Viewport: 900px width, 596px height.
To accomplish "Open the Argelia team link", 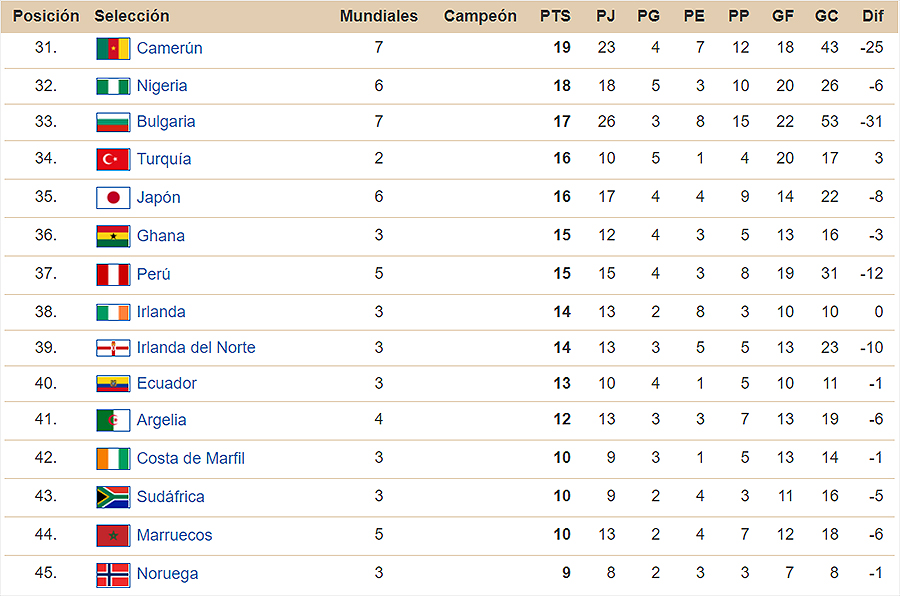I will 161,420.
